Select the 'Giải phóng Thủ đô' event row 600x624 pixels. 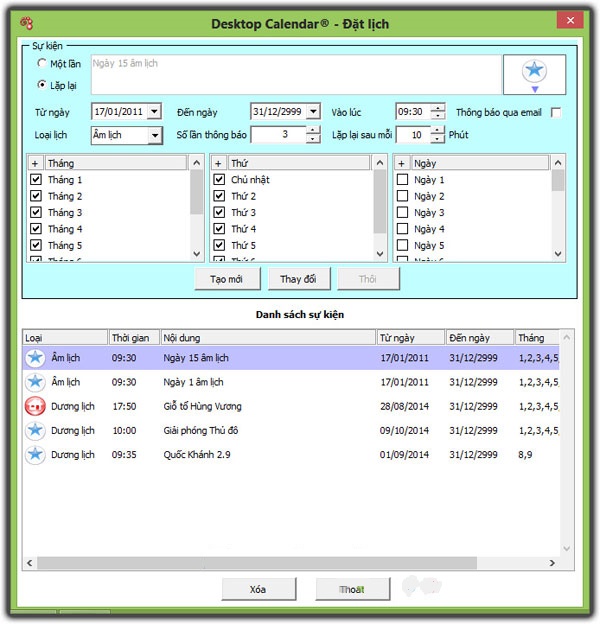coord(290,430)
